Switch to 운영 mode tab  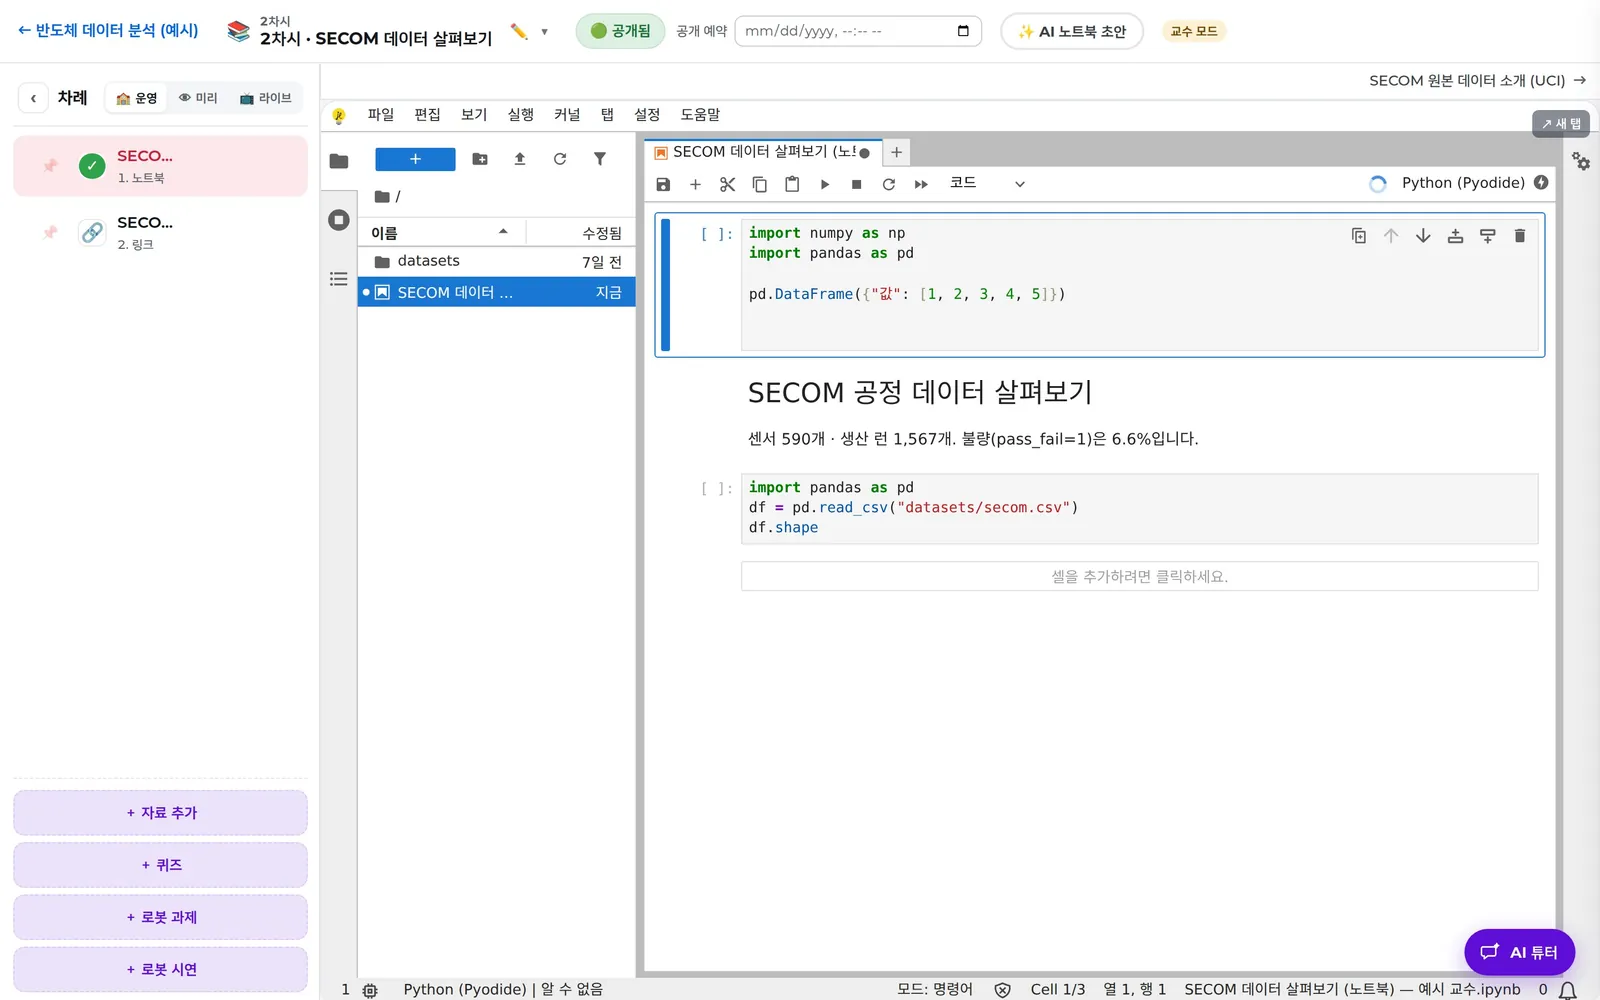[x=137, y=98]
